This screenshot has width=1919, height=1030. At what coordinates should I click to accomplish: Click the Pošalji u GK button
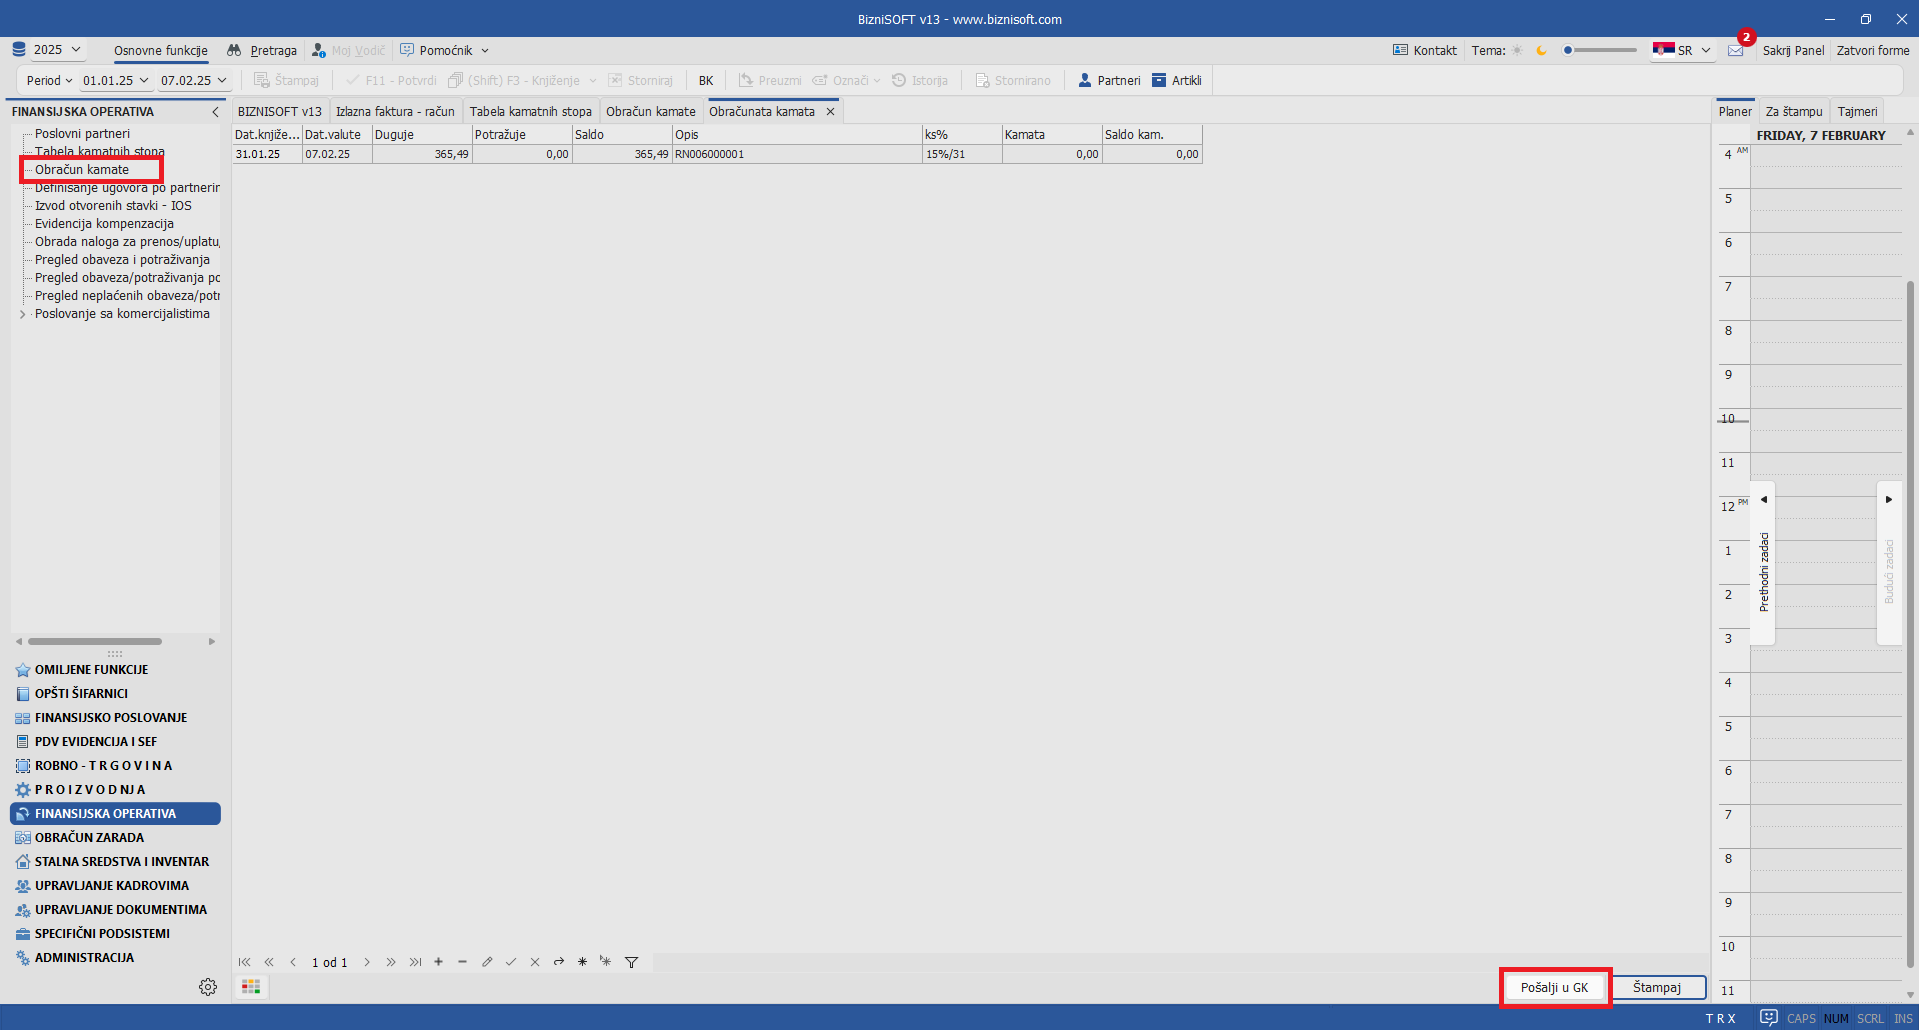pos(1554,987)
